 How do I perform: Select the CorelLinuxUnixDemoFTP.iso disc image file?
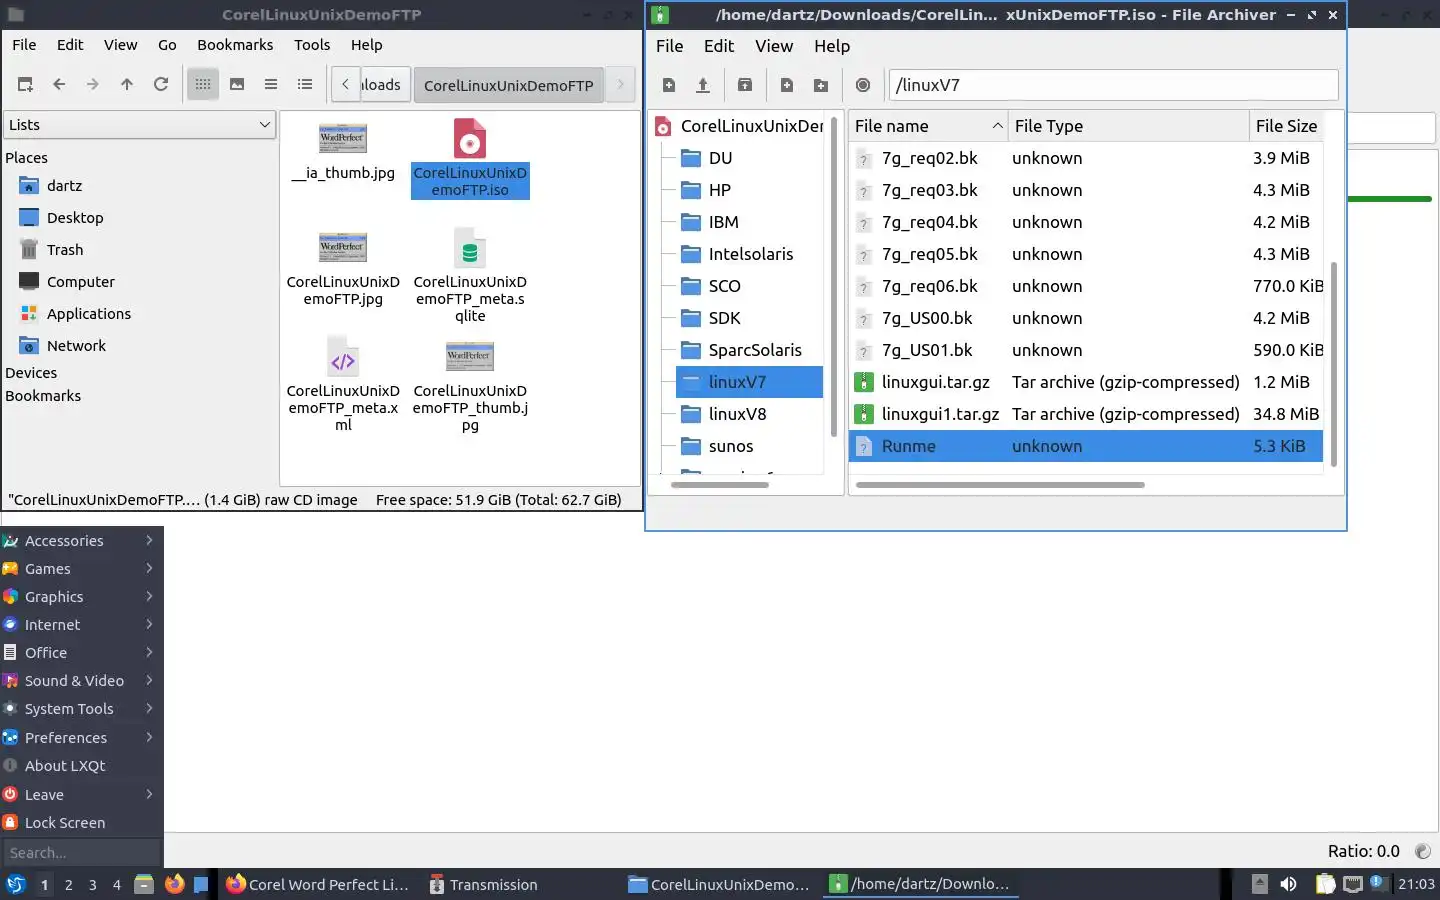pyautogui.click(x=470, y=158)
